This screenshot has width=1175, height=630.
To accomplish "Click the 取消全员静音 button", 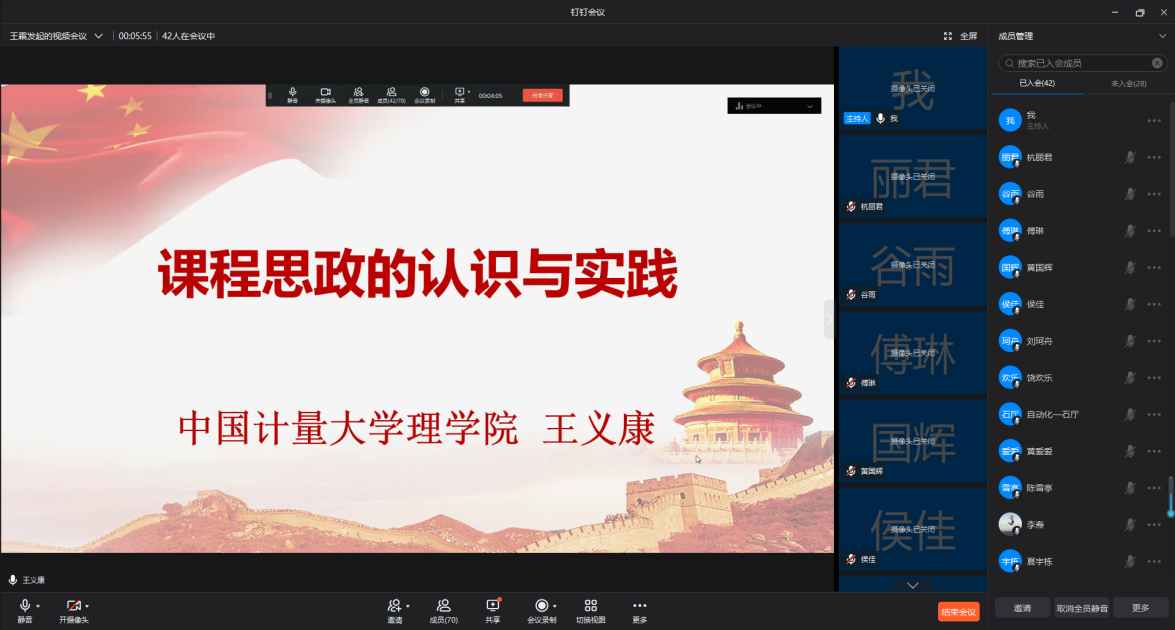I will (1081, 608).
